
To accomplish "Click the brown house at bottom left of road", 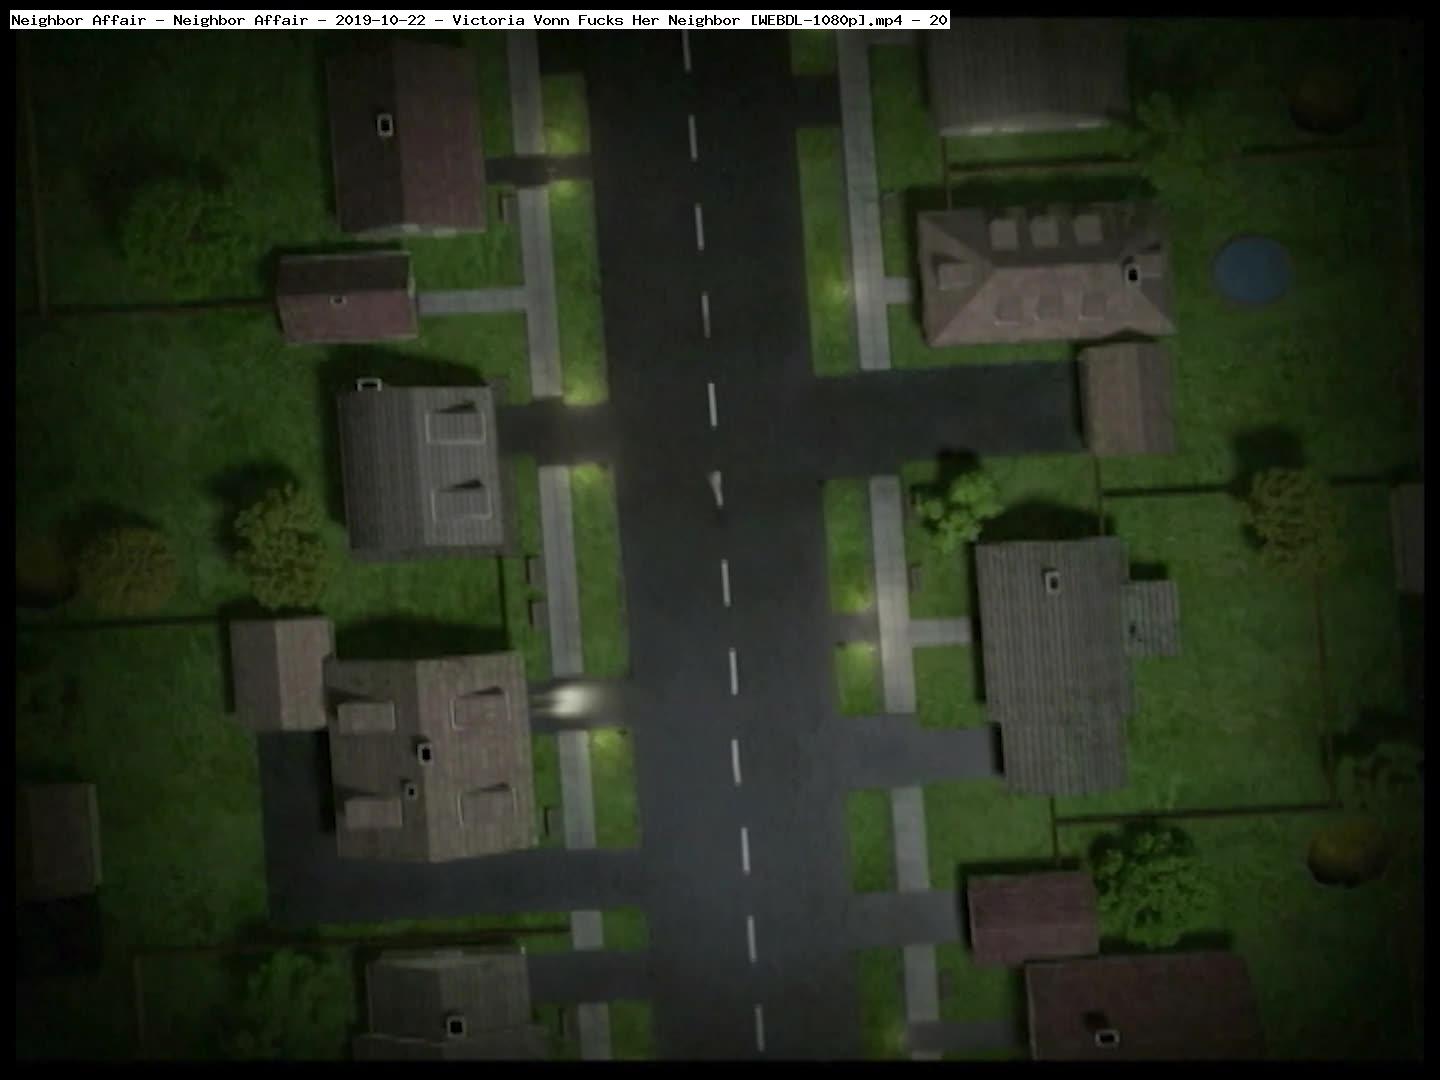I will point(430,756).
